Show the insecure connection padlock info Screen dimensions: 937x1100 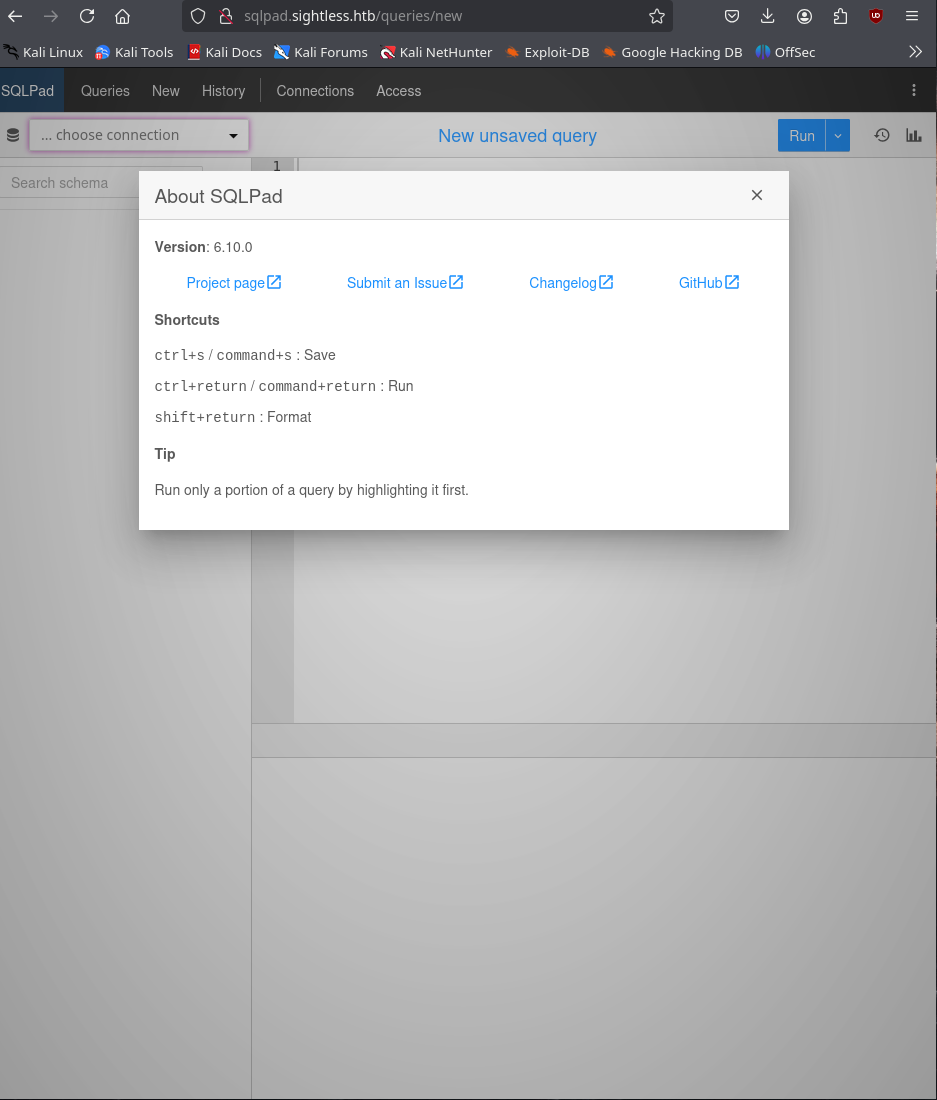[x=226, y=16]
